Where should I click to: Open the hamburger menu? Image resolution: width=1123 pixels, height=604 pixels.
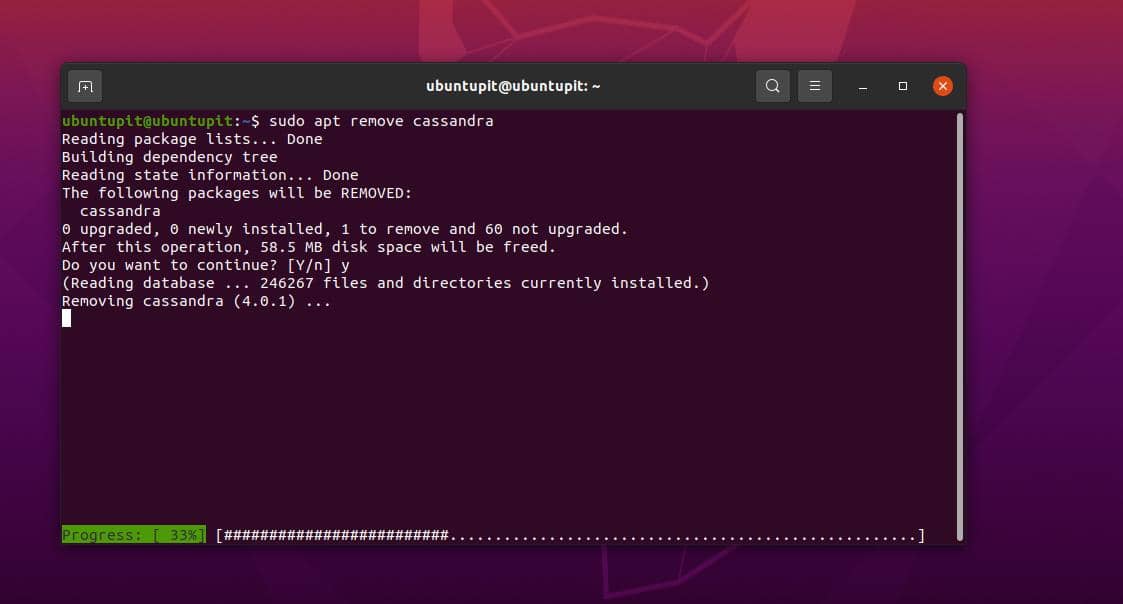814,86
